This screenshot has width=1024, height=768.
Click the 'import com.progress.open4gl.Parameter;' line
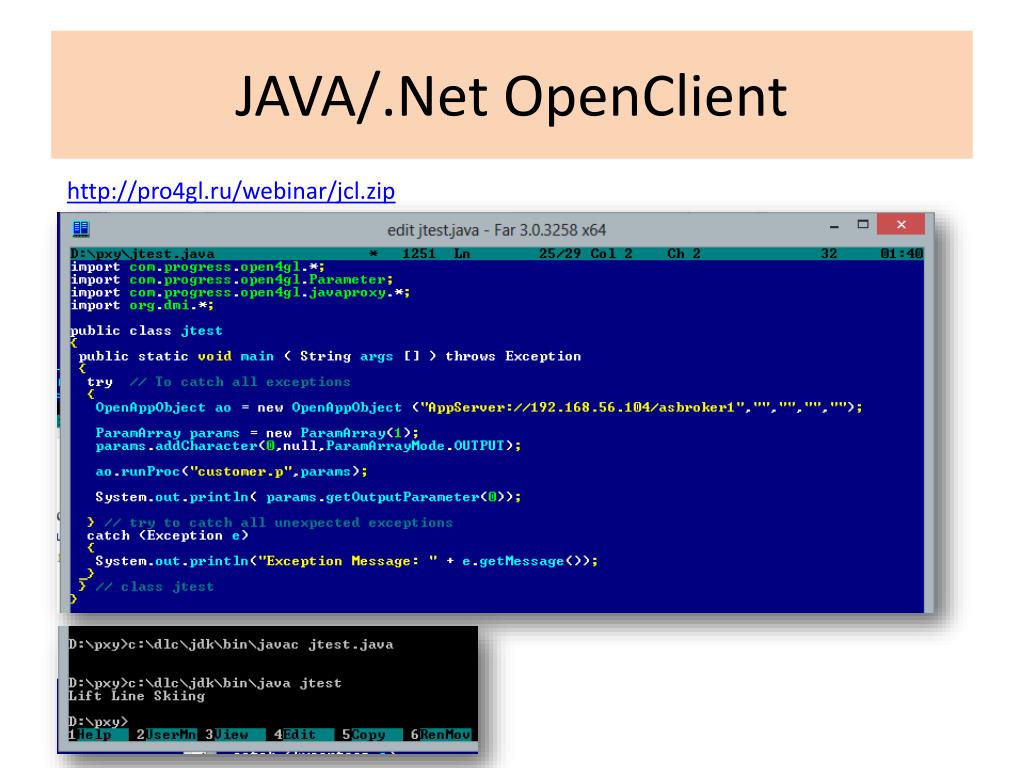[232, 280]
